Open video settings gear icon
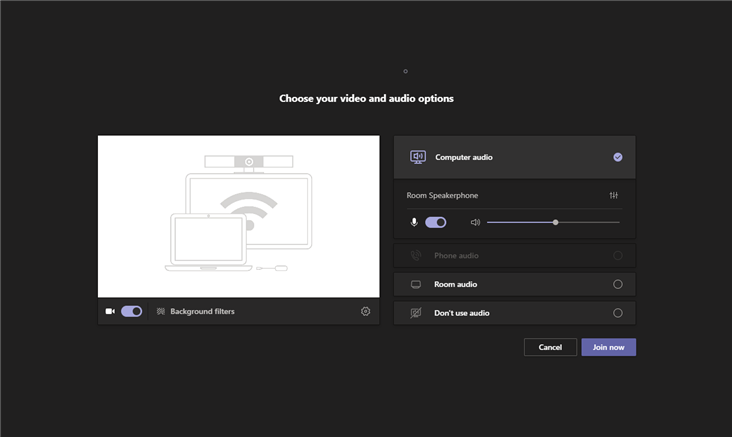 pyautogui.click(x=365, y=311)
